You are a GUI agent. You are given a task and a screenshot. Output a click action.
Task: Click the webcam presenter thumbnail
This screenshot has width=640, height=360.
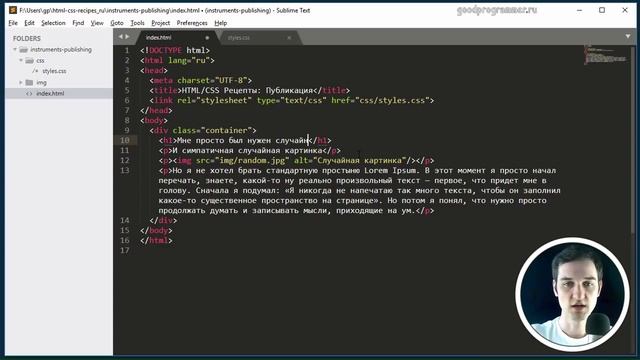pyautogui.click(x=572, y=294)
